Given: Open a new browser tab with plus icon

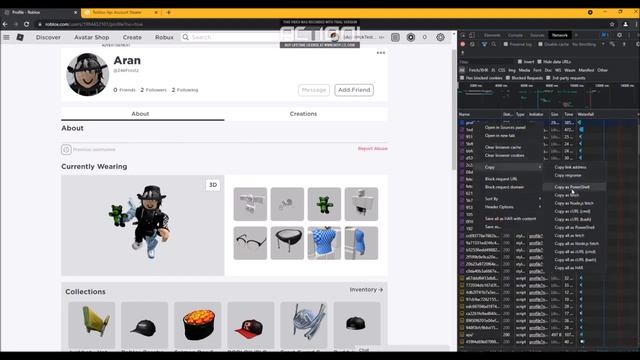Looking at the screenshot, I should point(169,13).
